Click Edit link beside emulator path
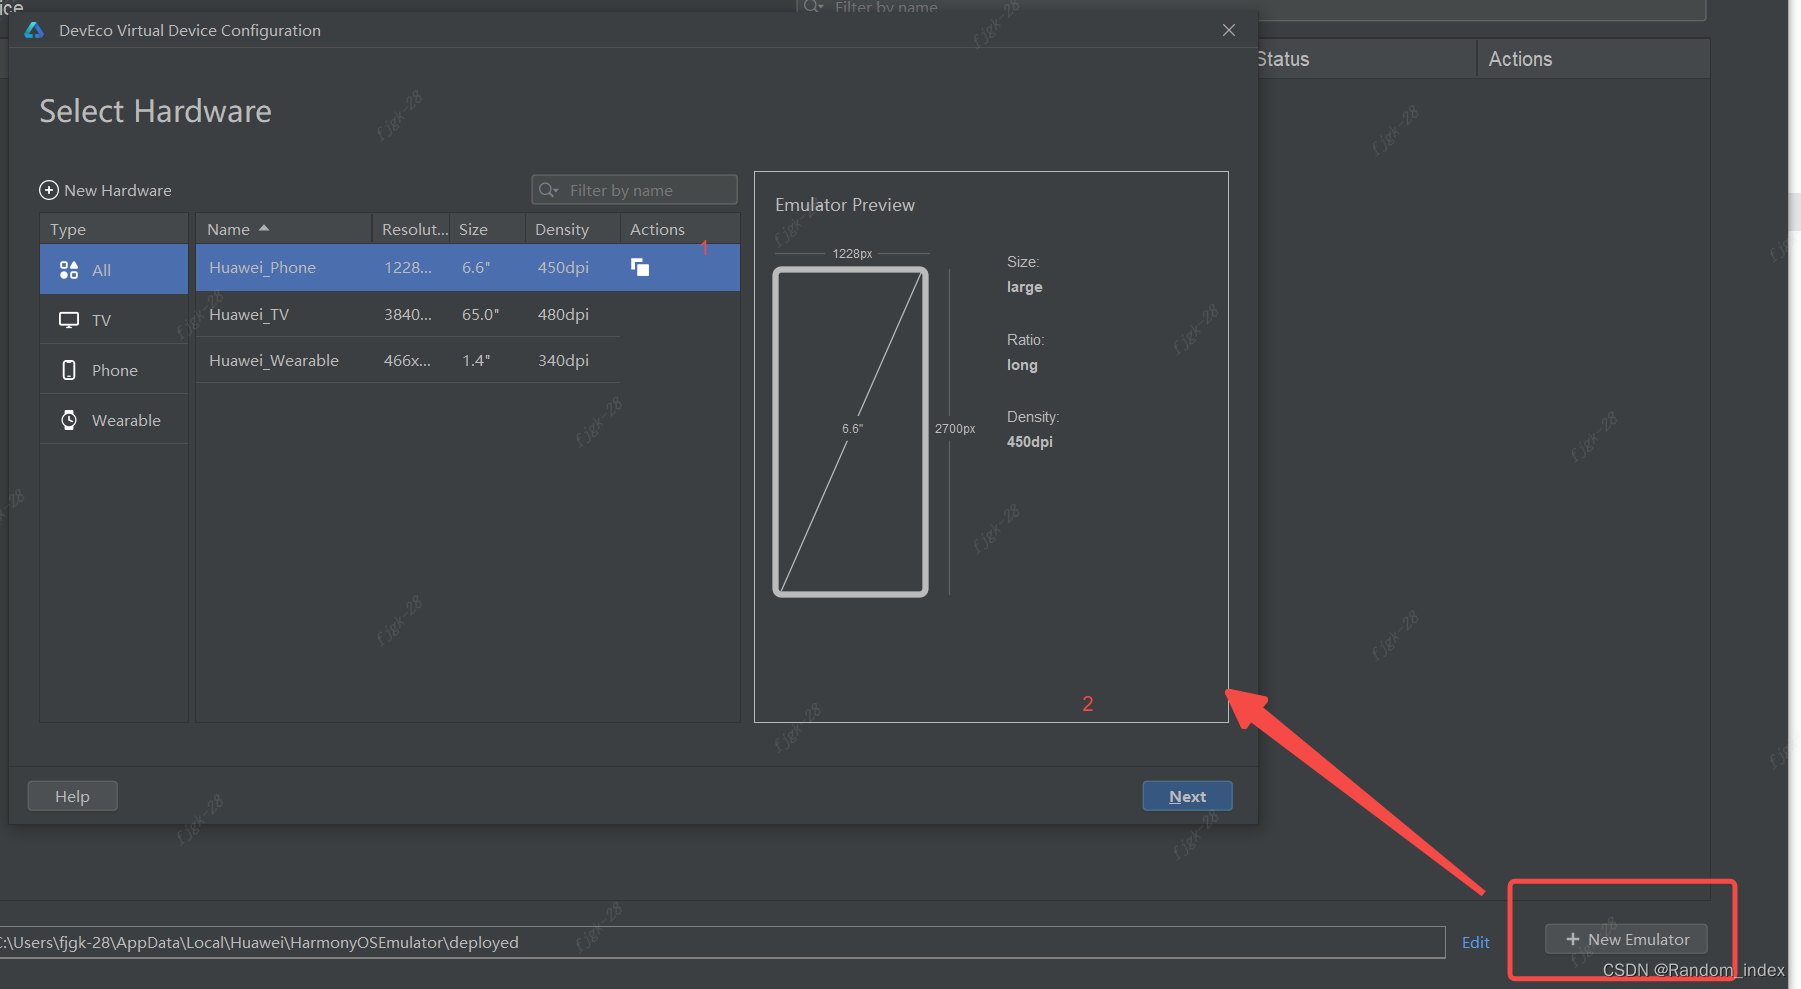Image resolution: width=1801 pixels, height=989 pixels. (x=1475, y=942)
